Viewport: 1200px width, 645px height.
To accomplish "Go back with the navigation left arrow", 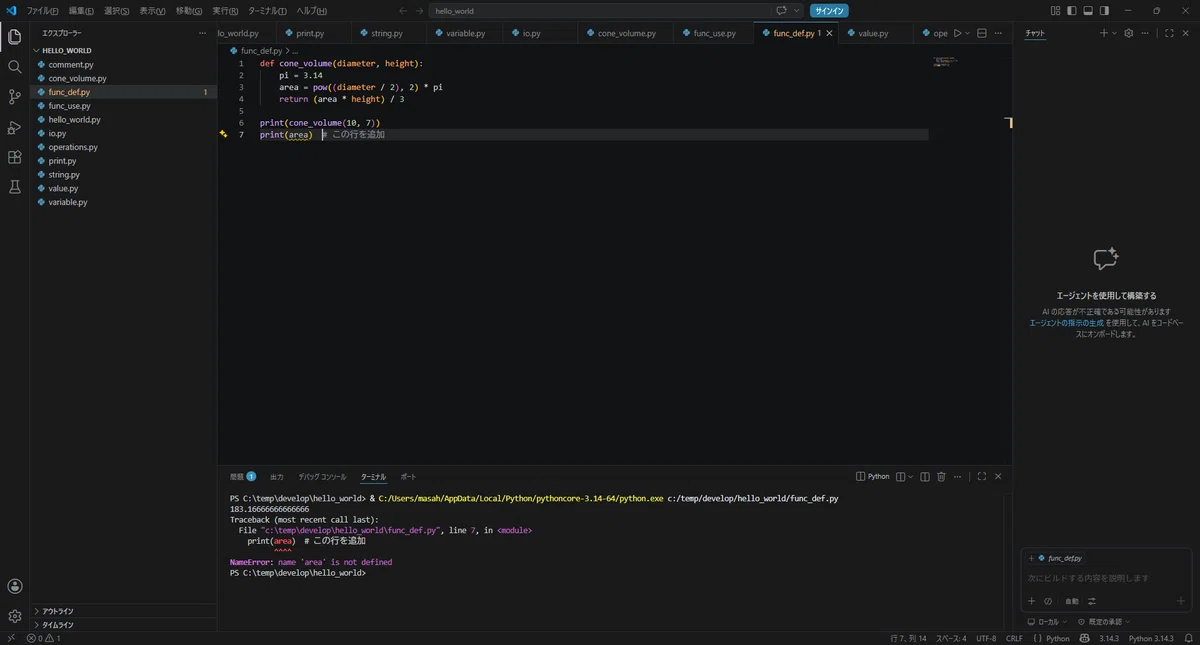I will click(402, 11).
